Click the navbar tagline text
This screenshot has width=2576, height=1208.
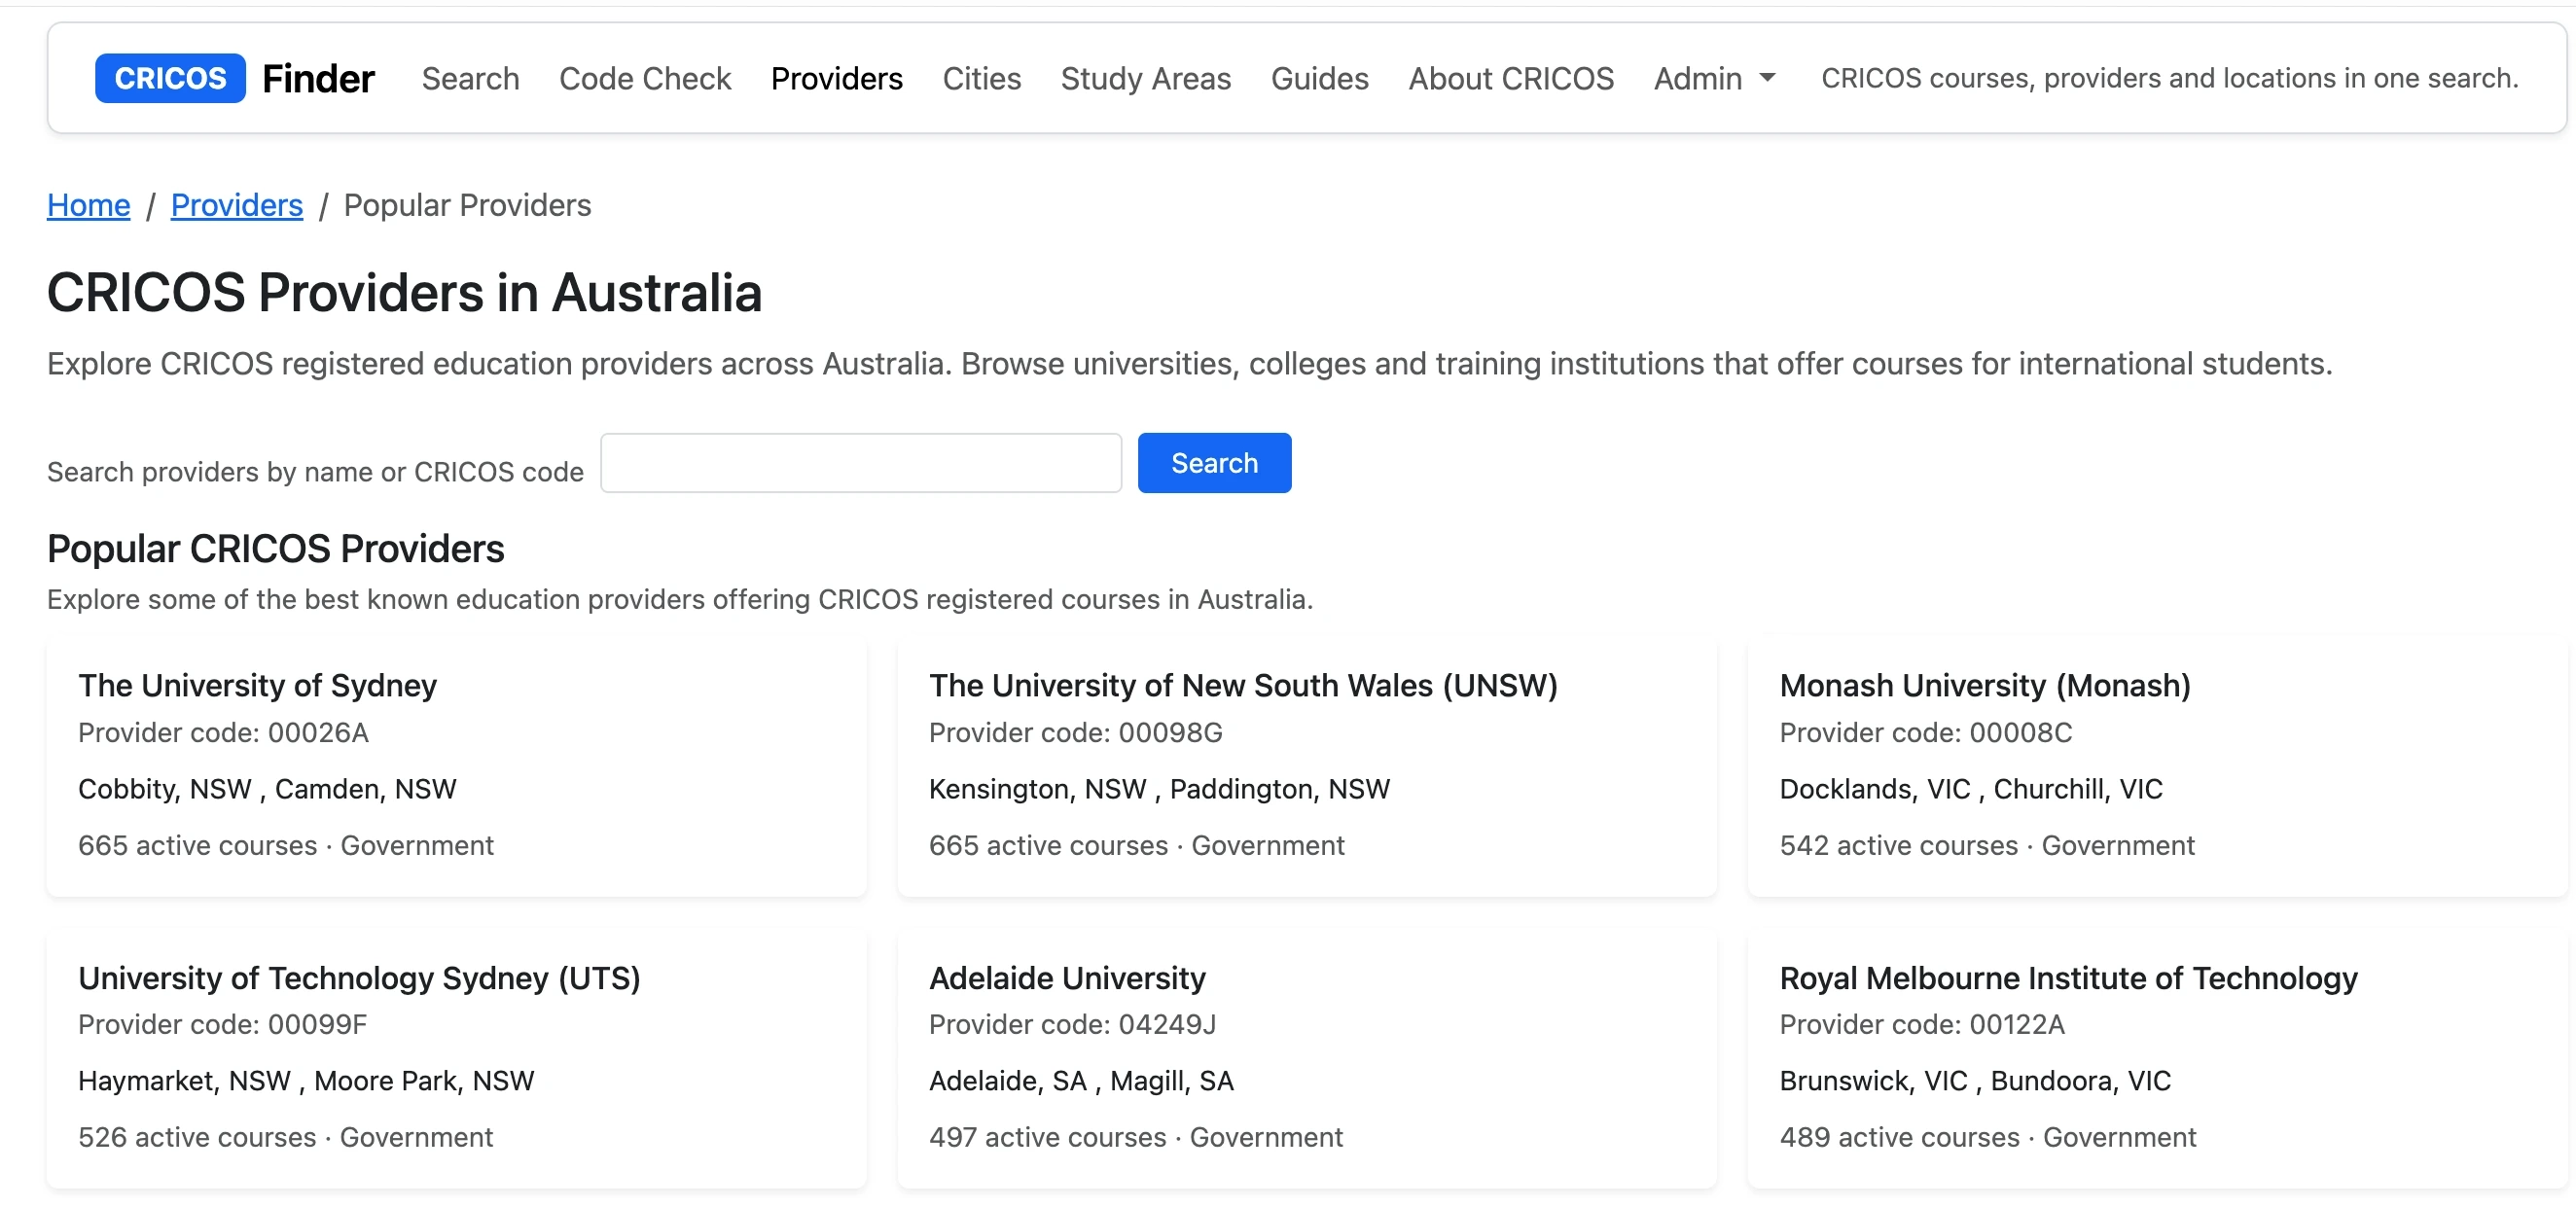2169,78
